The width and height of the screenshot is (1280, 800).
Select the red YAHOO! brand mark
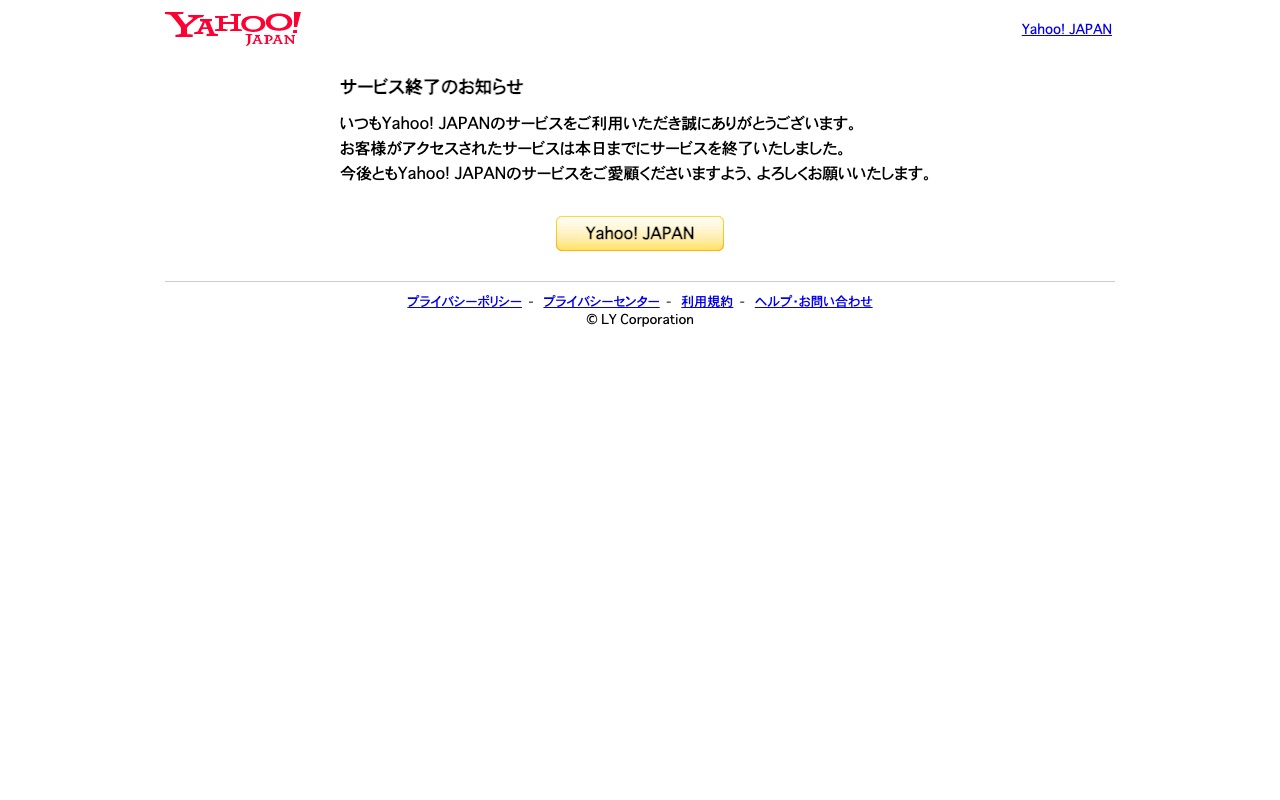click(x=225, y=22)
